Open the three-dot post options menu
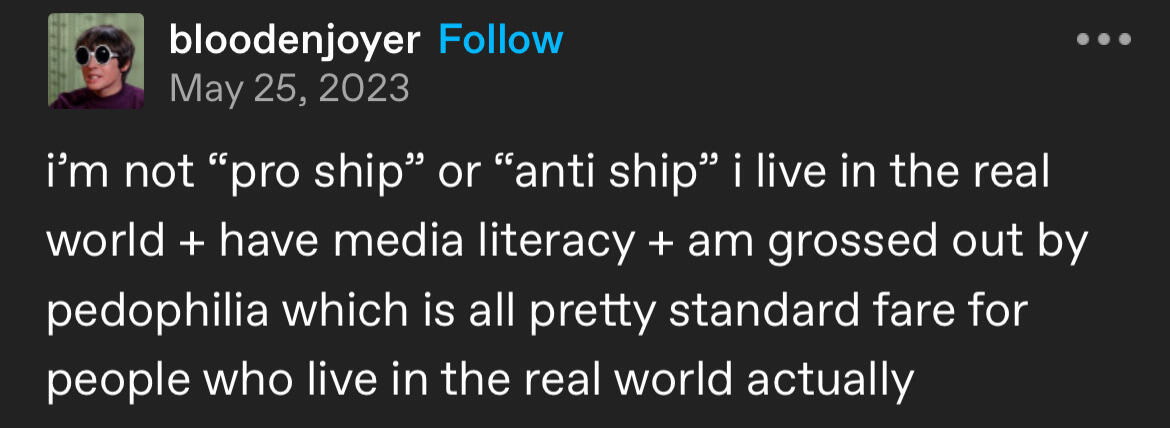Image resolution: width=1170 pixels, height=428 pixels. coord(1103,41)
